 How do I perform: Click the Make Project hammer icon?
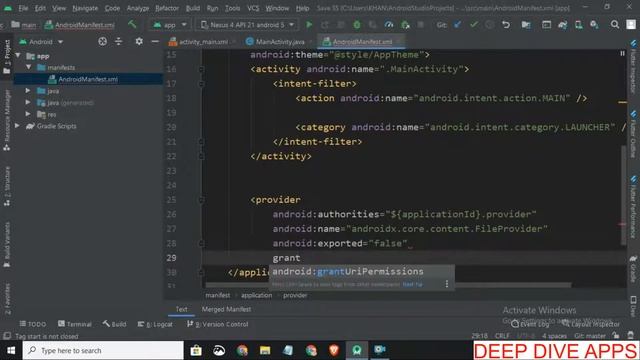132,24
